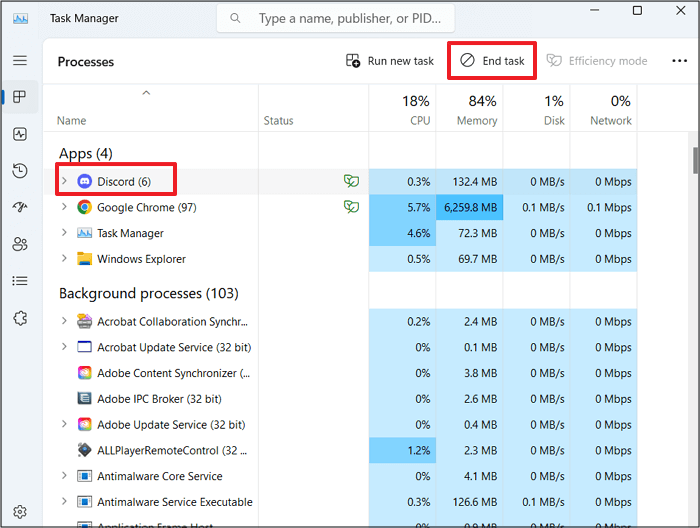Image resolution: width=700 pixels, height=528 pixels.
Task: Open the Users page in sidebar
Action: click(x=20, y=244)
